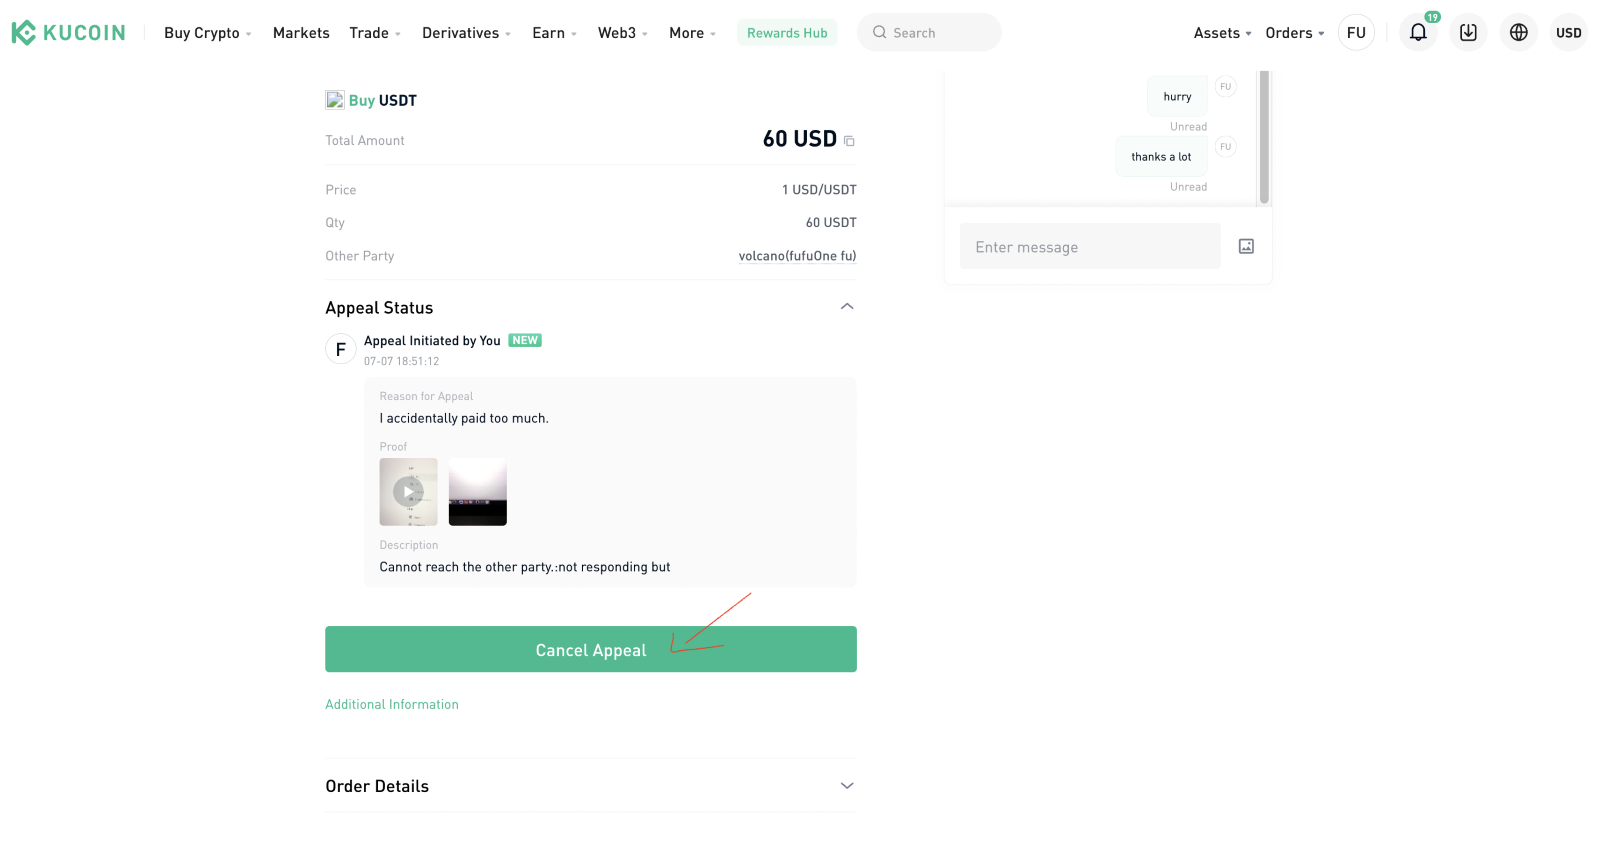Open the Buy Crypto dropdown menu
The height and width of the screenshot is (856, 1600).
(x=208, y=33)
